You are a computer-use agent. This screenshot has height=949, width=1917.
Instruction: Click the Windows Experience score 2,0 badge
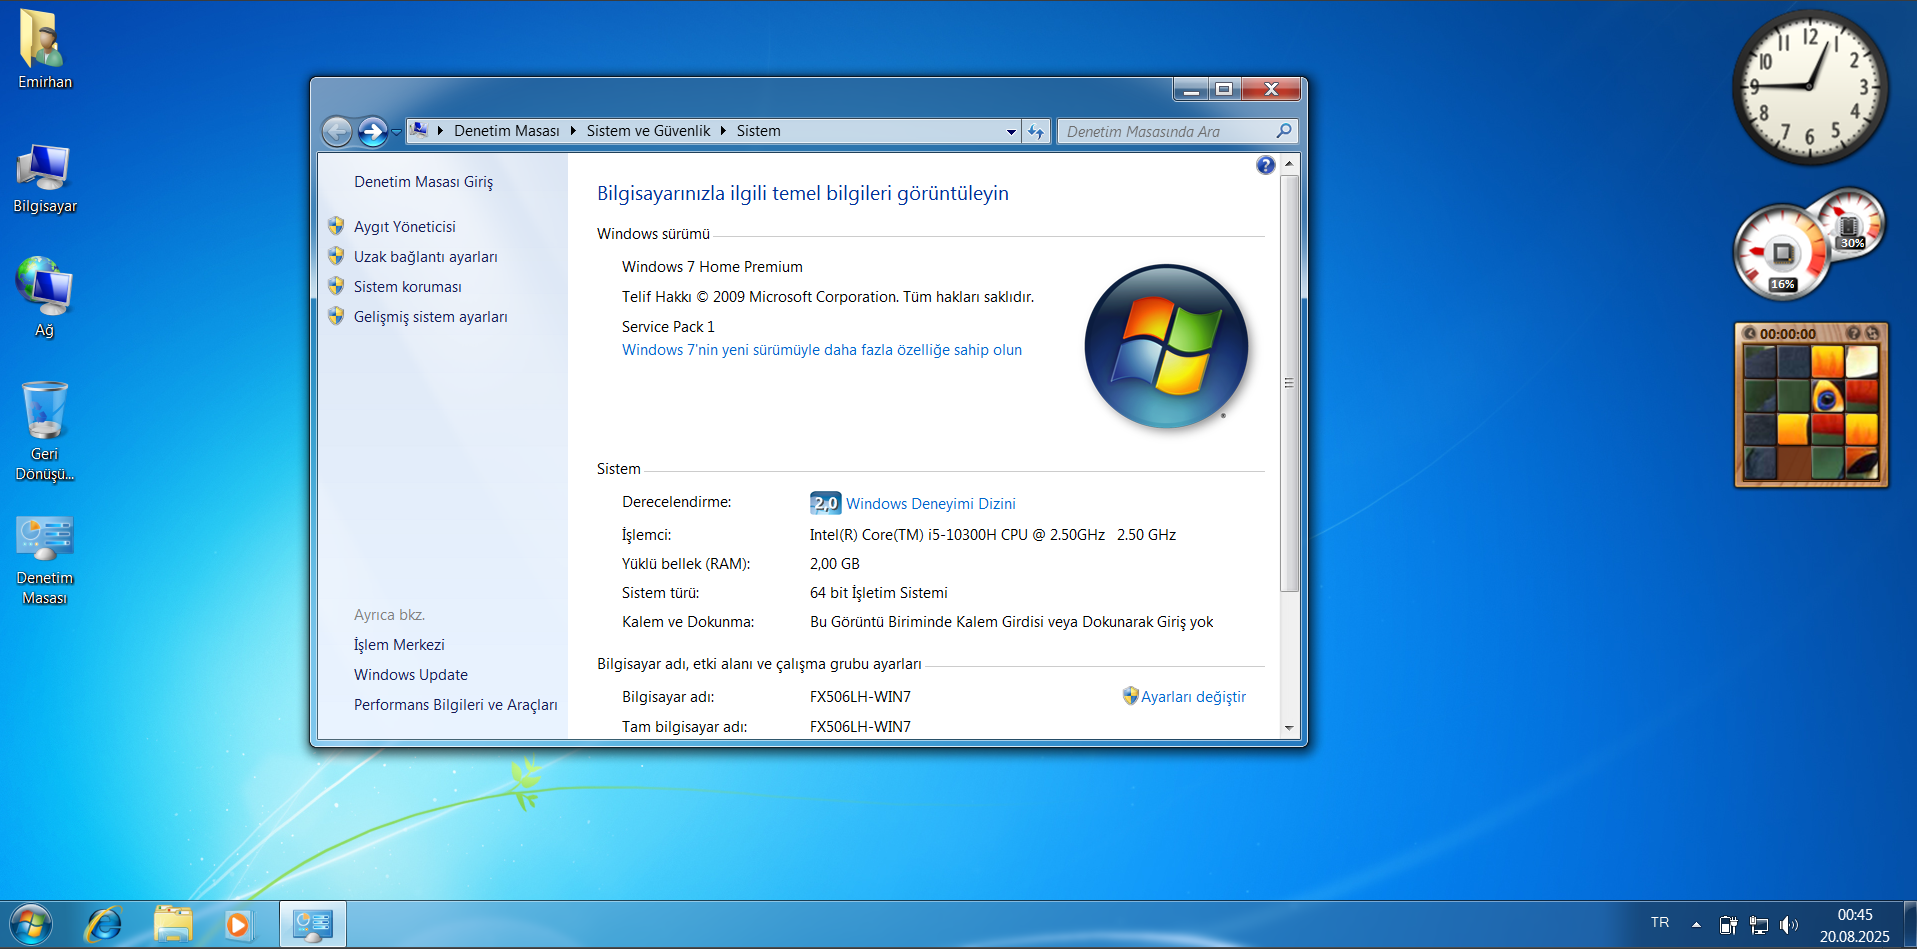(x=825, y=503)
